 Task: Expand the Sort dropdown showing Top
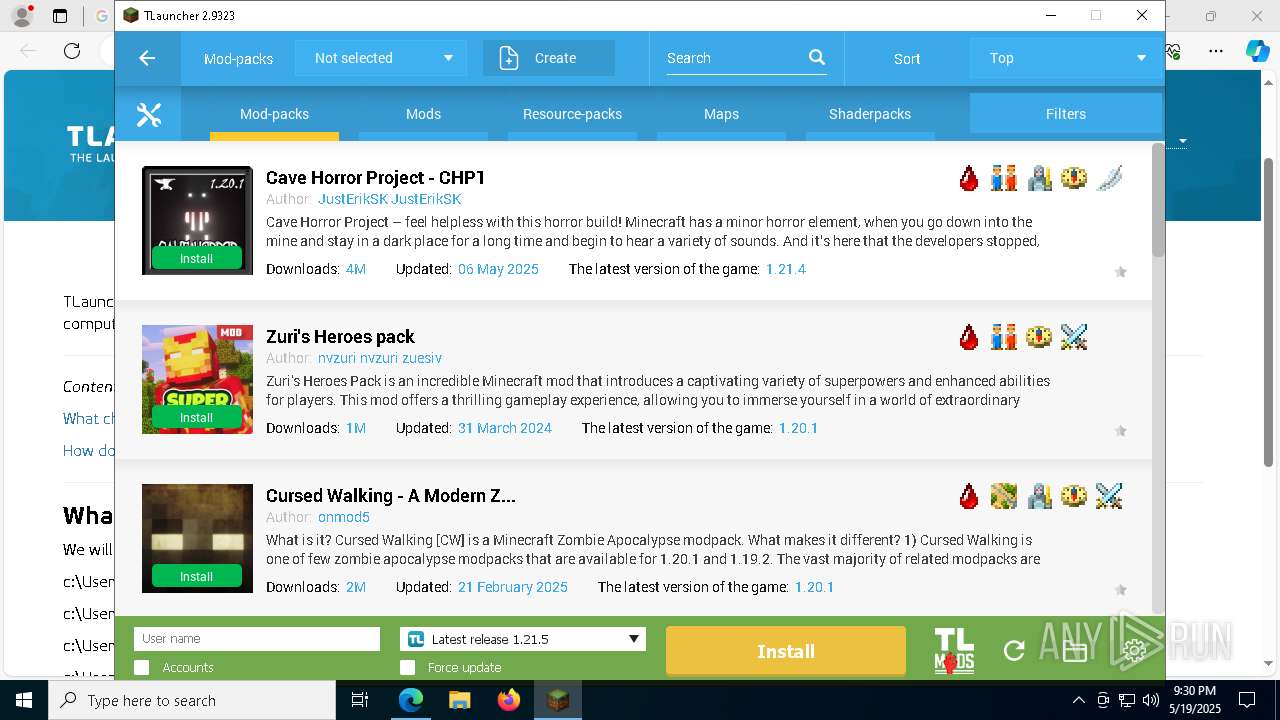pyautogui.click(x=1066, y=58)
